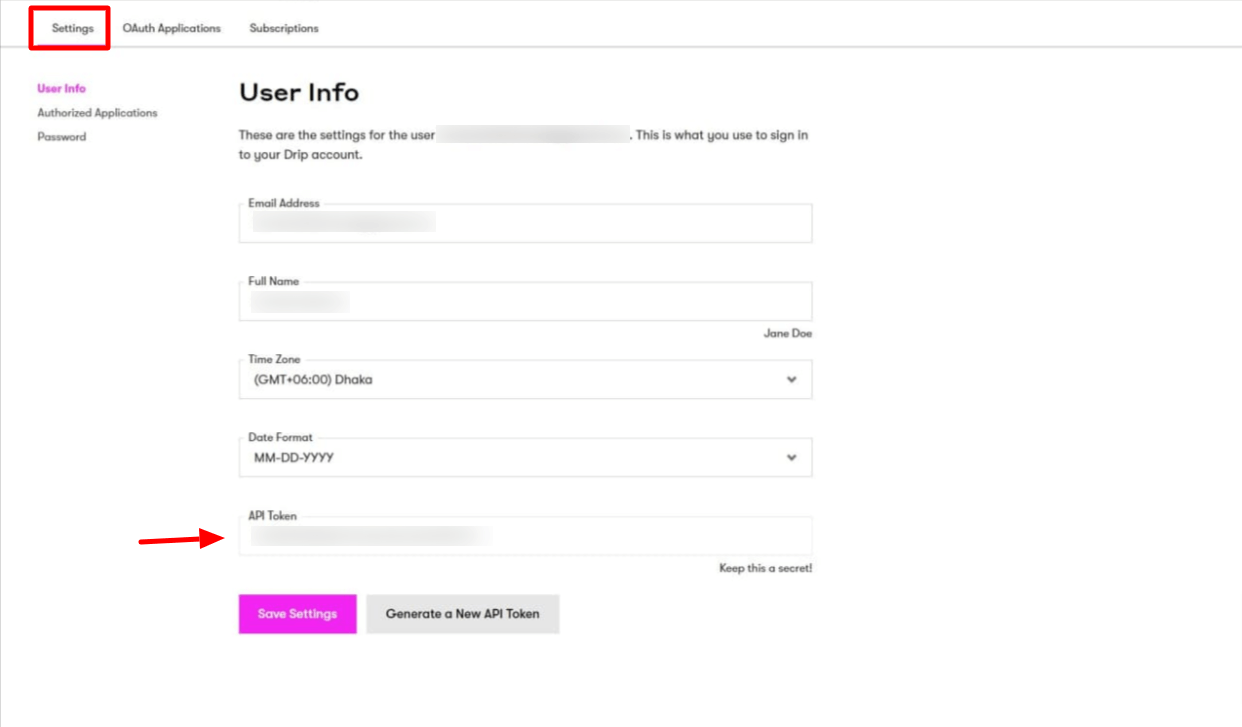Click the Jane Doe example label

coord(788,333)
